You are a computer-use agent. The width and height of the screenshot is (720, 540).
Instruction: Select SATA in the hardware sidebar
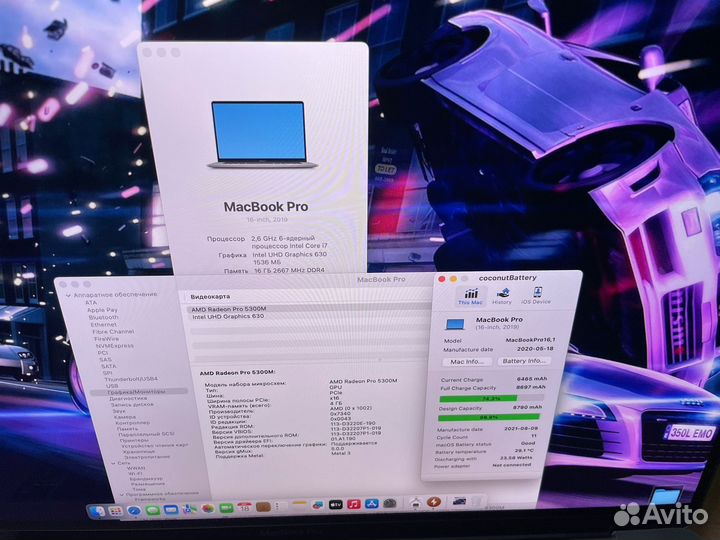108,366
